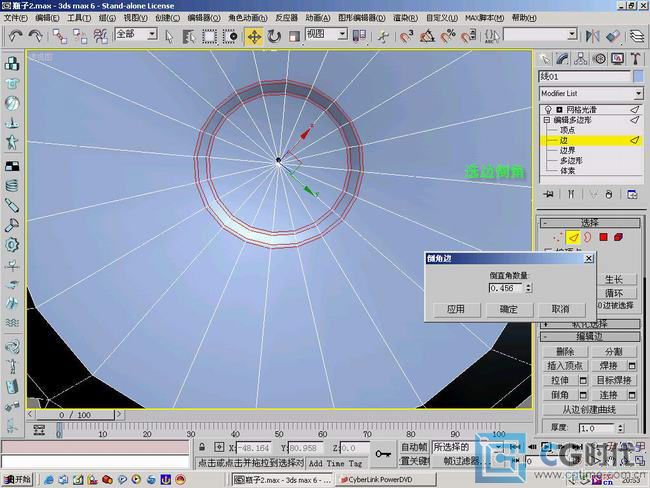Select 顶点 sub-object level in stack
650x488 pixels.
(567, 130)
